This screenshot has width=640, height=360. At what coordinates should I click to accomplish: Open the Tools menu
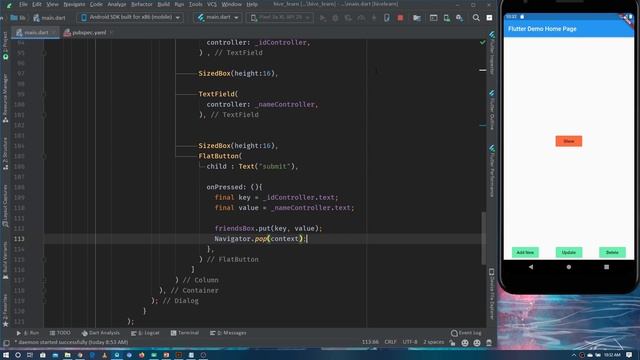pyautogui.click(x=196, y=4)
